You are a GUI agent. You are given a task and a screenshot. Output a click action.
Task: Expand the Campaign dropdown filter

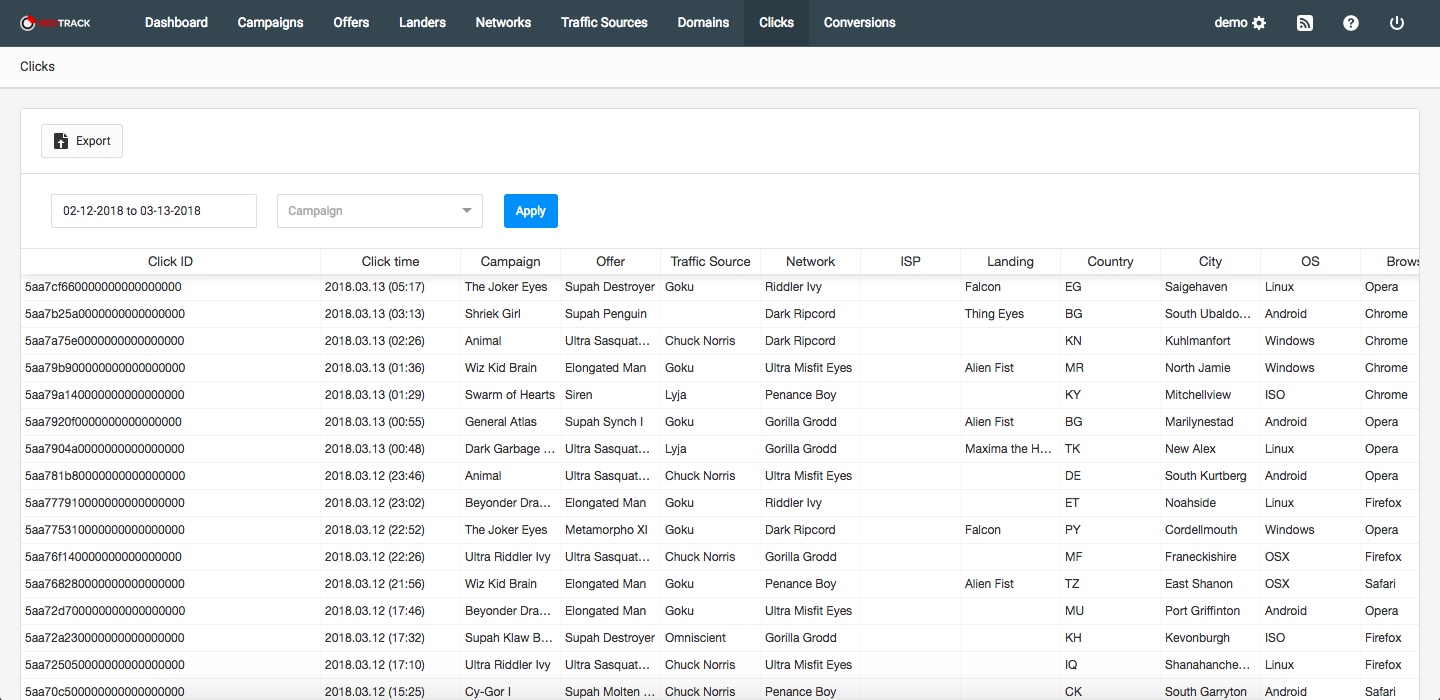(379, 211)
